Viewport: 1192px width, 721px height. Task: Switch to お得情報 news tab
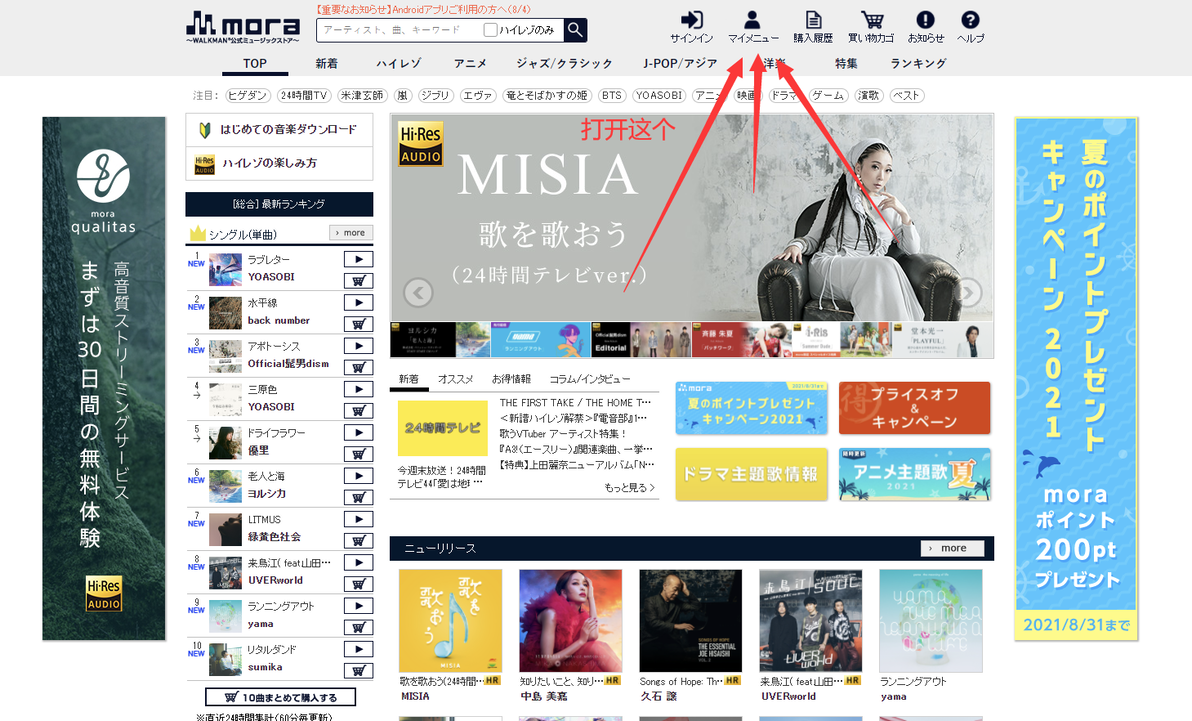(511, 379)
